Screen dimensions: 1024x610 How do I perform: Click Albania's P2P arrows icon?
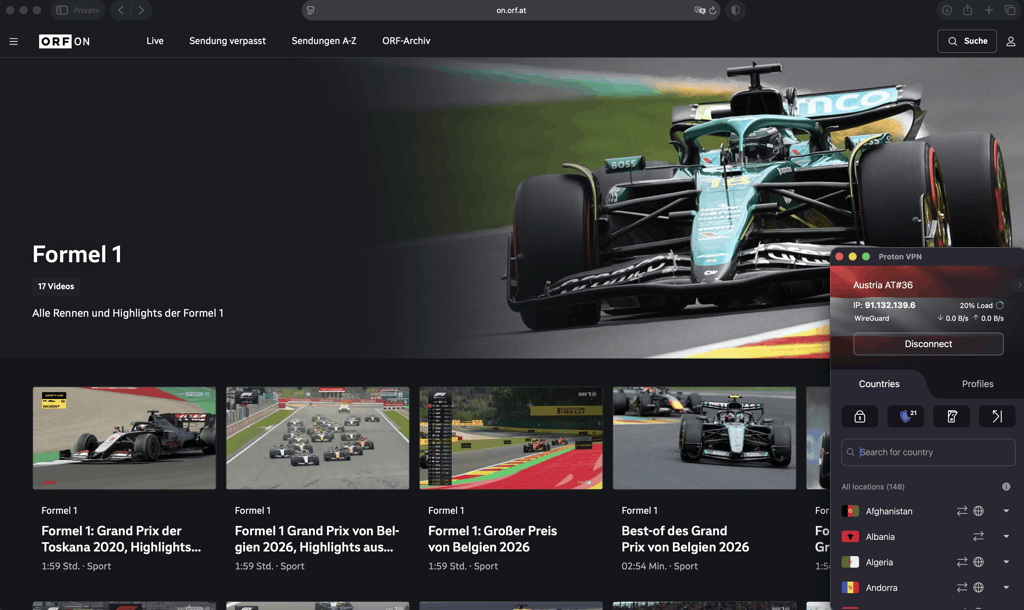[x=978, y=536]
